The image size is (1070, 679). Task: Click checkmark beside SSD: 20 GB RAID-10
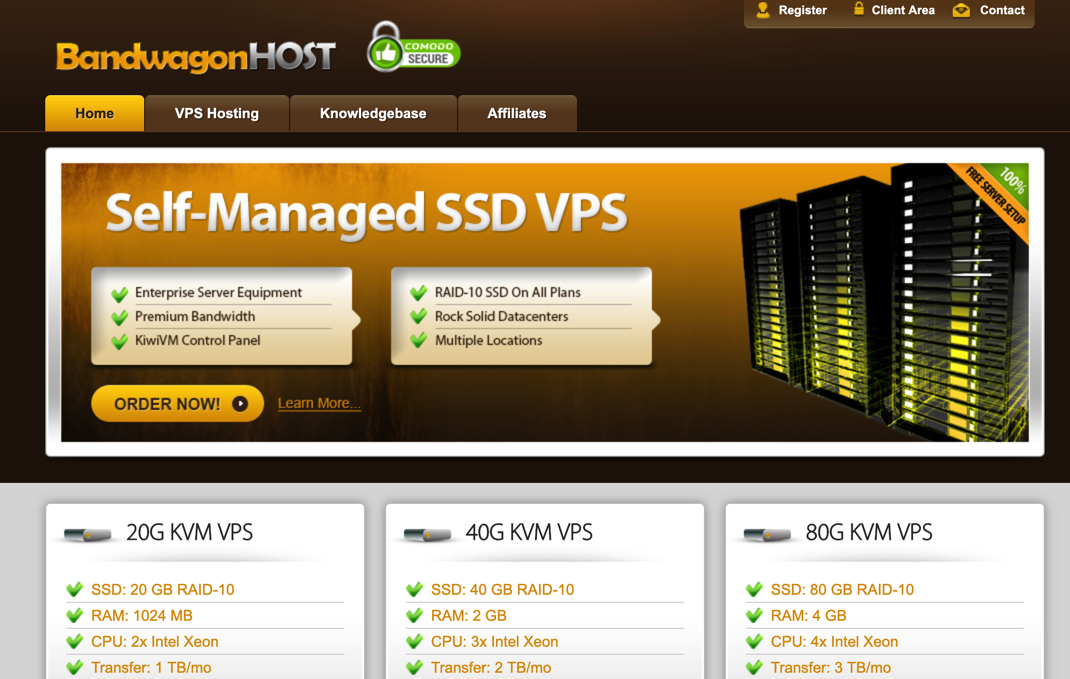point(74,589)
